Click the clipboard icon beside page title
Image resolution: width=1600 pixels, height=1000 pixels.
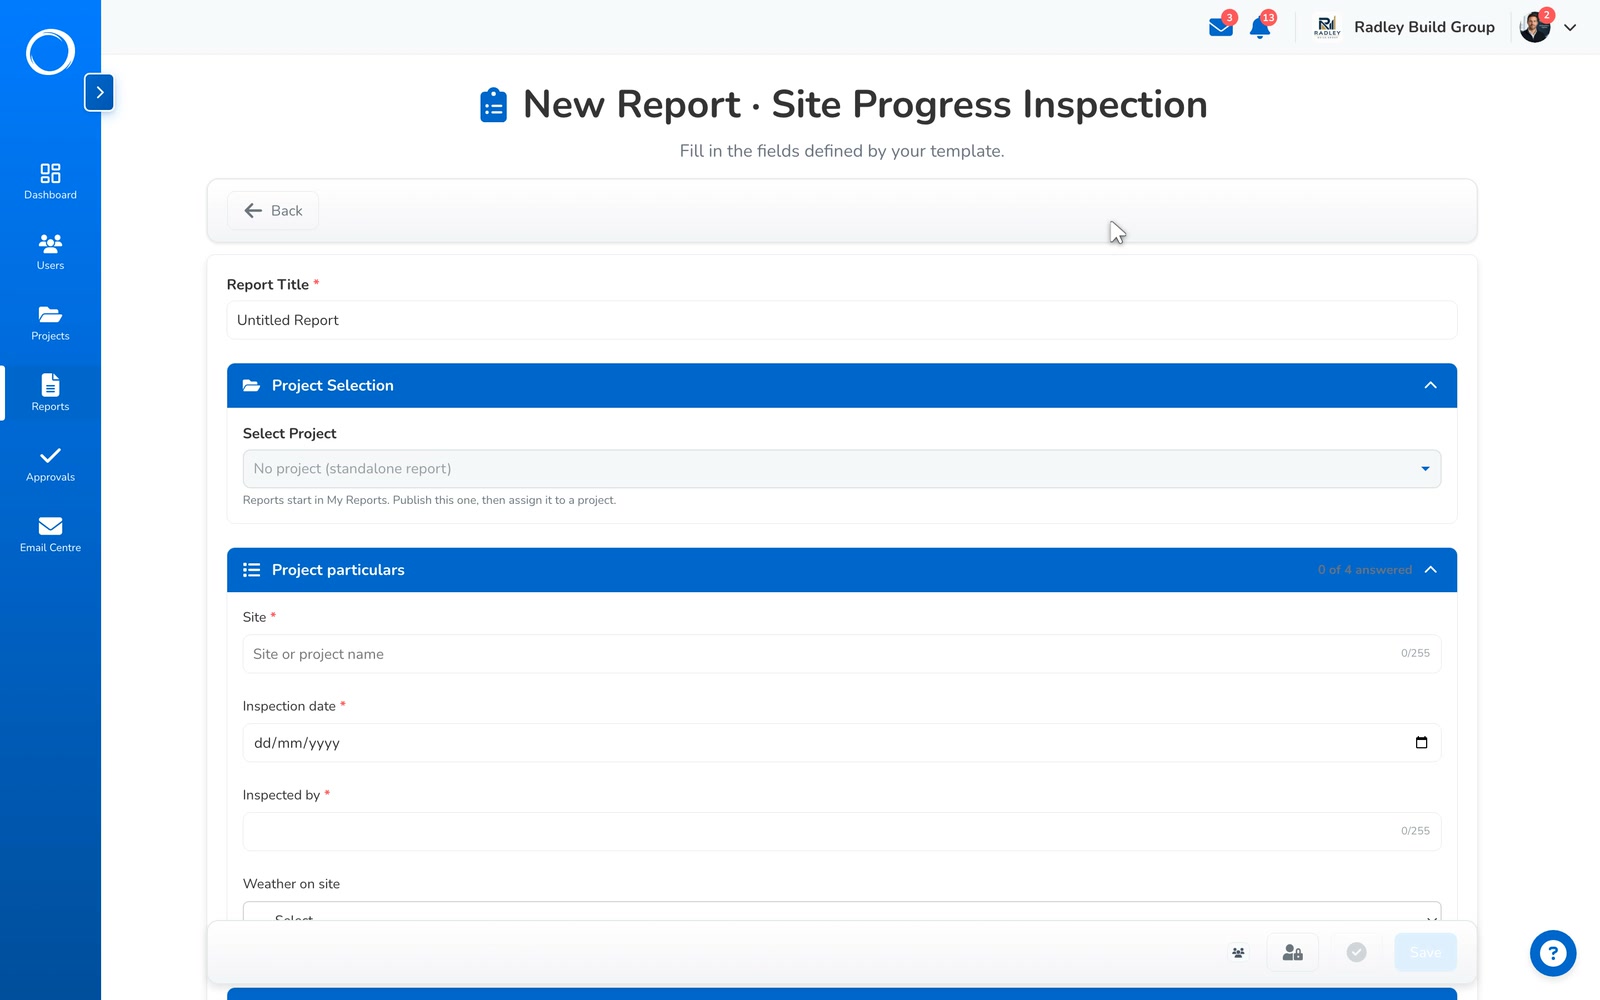(x=493, y=105)
